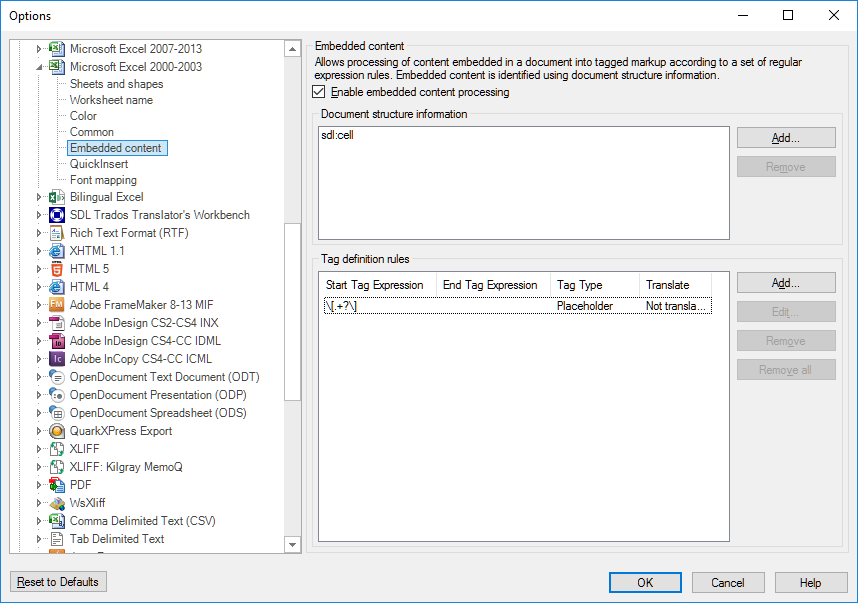Expand the Rich Text Format (RTF) node

(x=39, y=233)
